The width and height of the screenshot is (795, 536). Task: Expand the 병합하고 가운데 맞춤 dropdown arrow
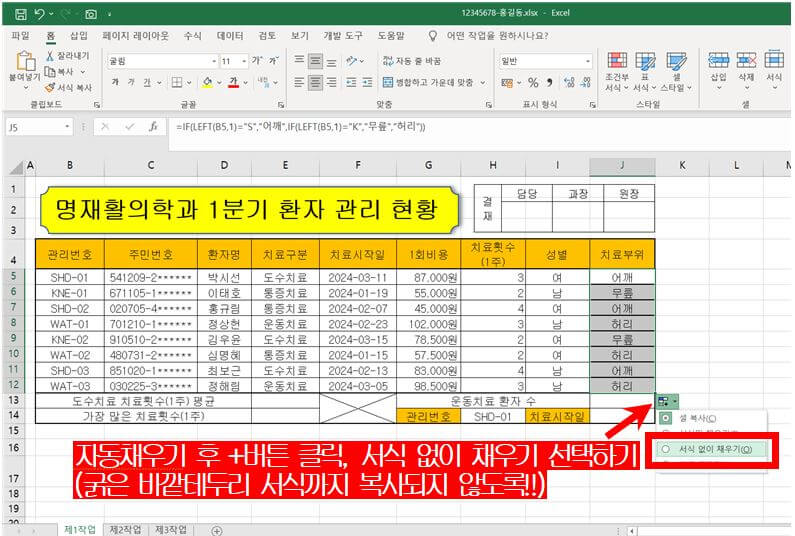pyautogui.click(x=483, y=82)
